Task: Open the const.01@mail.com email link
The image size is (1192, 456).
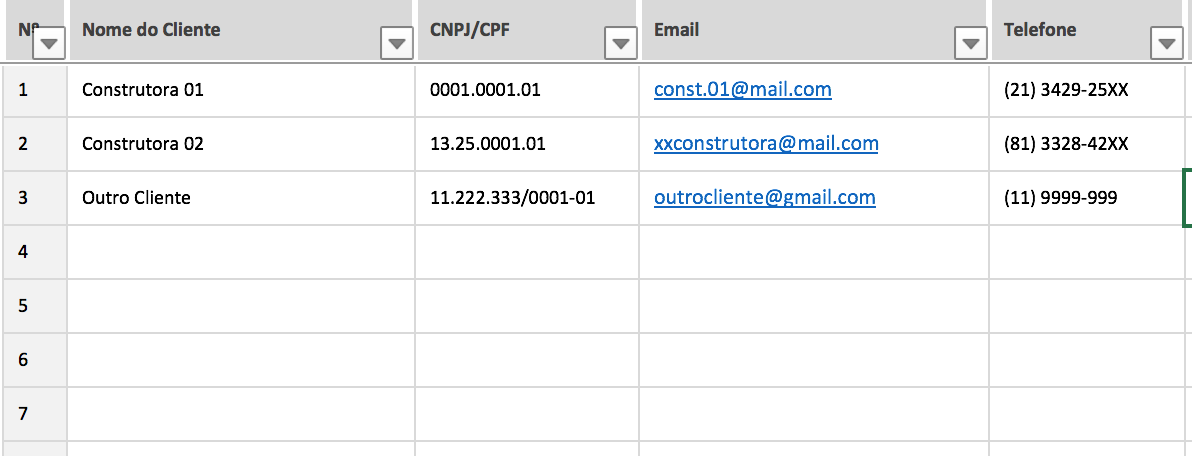Action: tap(742, 90)
